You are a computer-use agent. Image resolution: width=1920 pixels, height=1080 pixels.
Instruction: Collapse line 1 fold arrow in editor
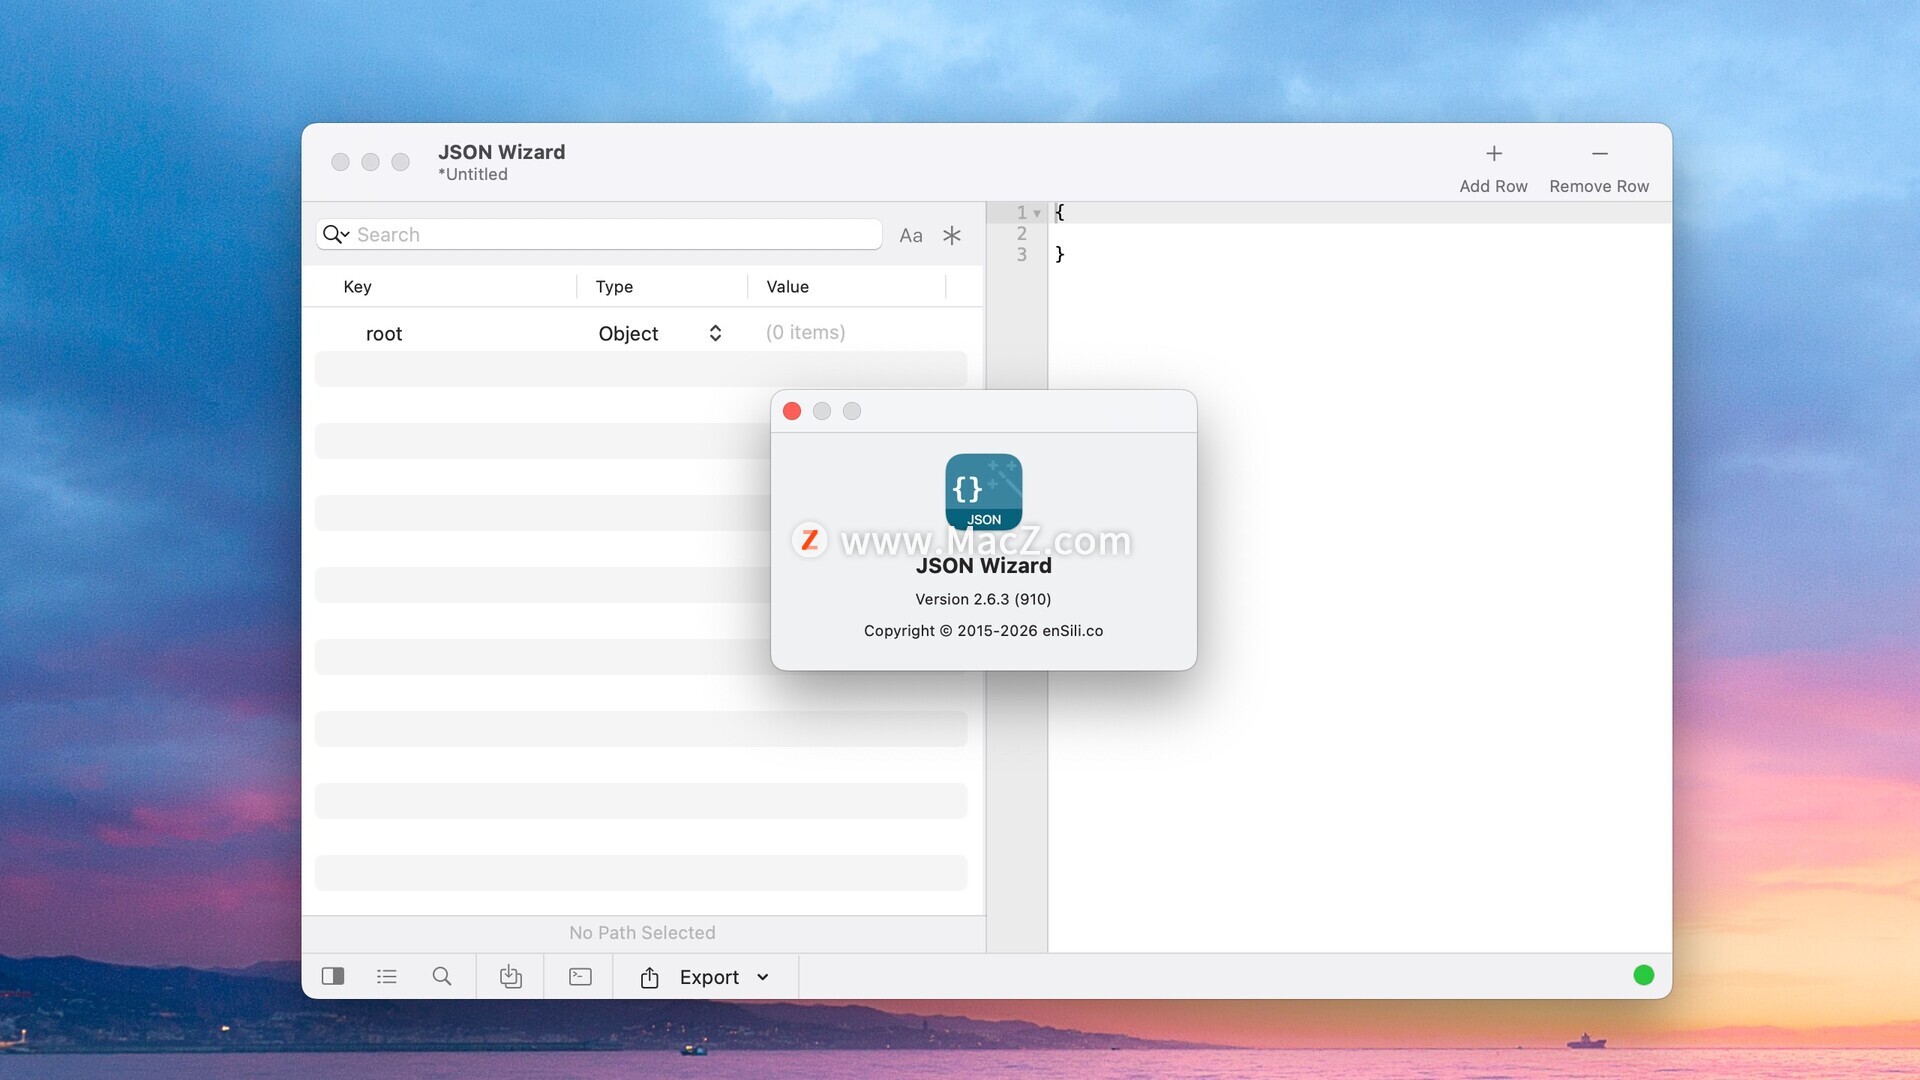1037,213
